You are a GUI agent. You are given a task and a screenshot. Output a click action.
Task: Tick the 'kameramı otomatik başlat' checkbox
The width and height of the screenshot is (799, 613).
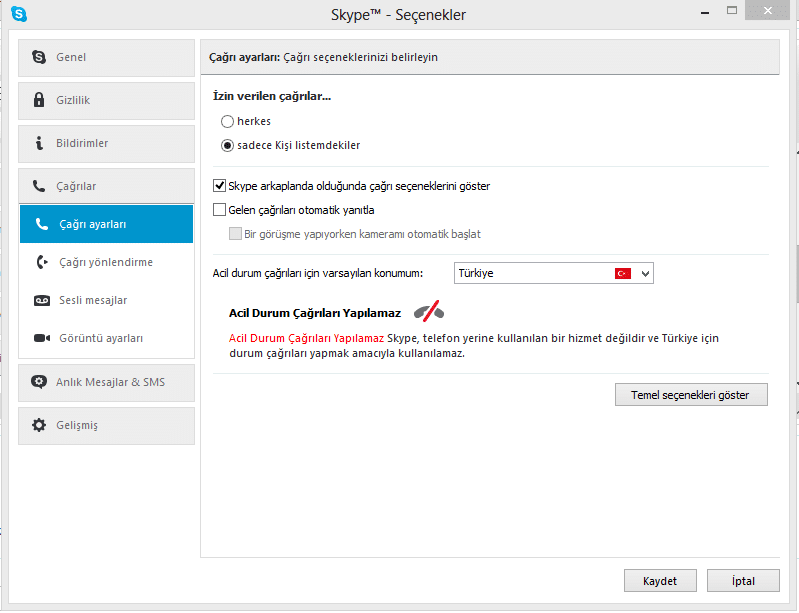point(235,233)
